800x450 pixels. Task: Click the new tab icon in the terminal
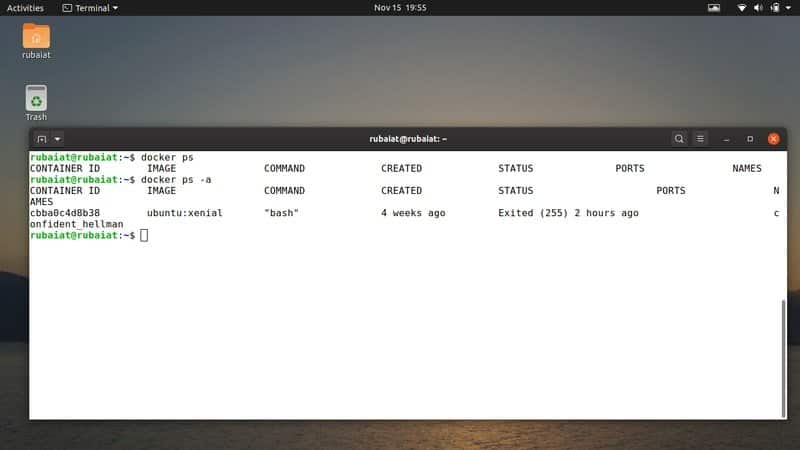pos(42,139)
